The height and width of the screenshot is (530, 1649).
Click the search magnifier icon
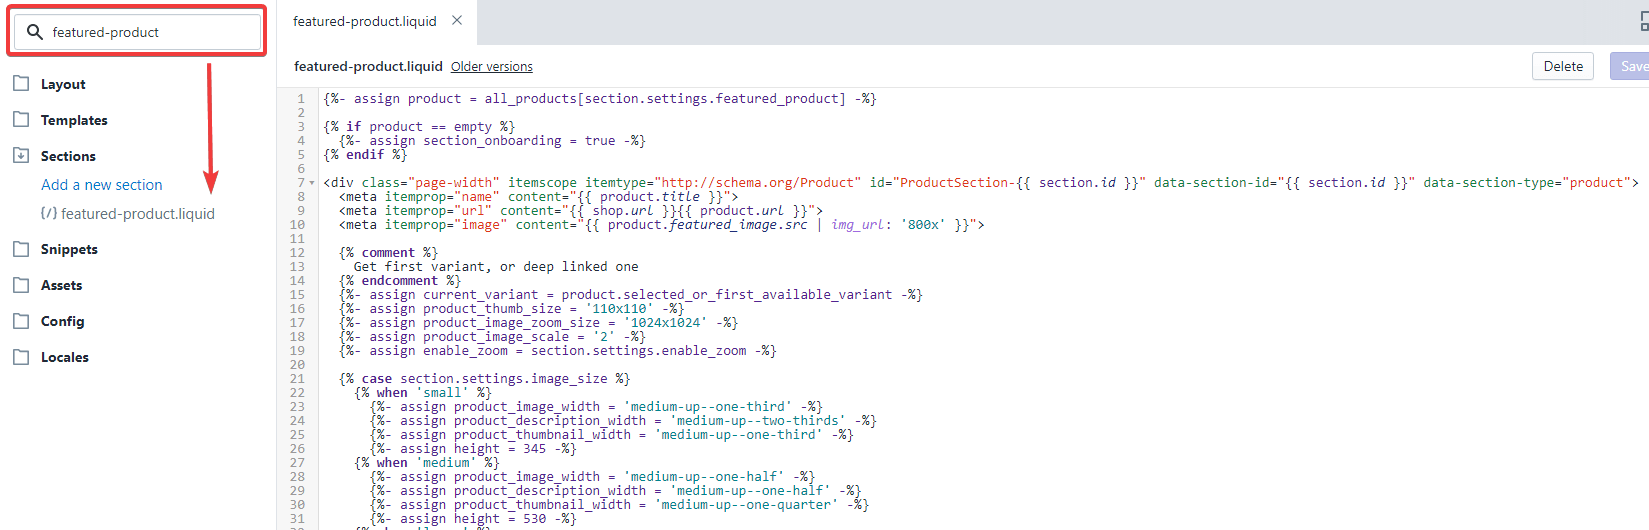pos(34,32)
